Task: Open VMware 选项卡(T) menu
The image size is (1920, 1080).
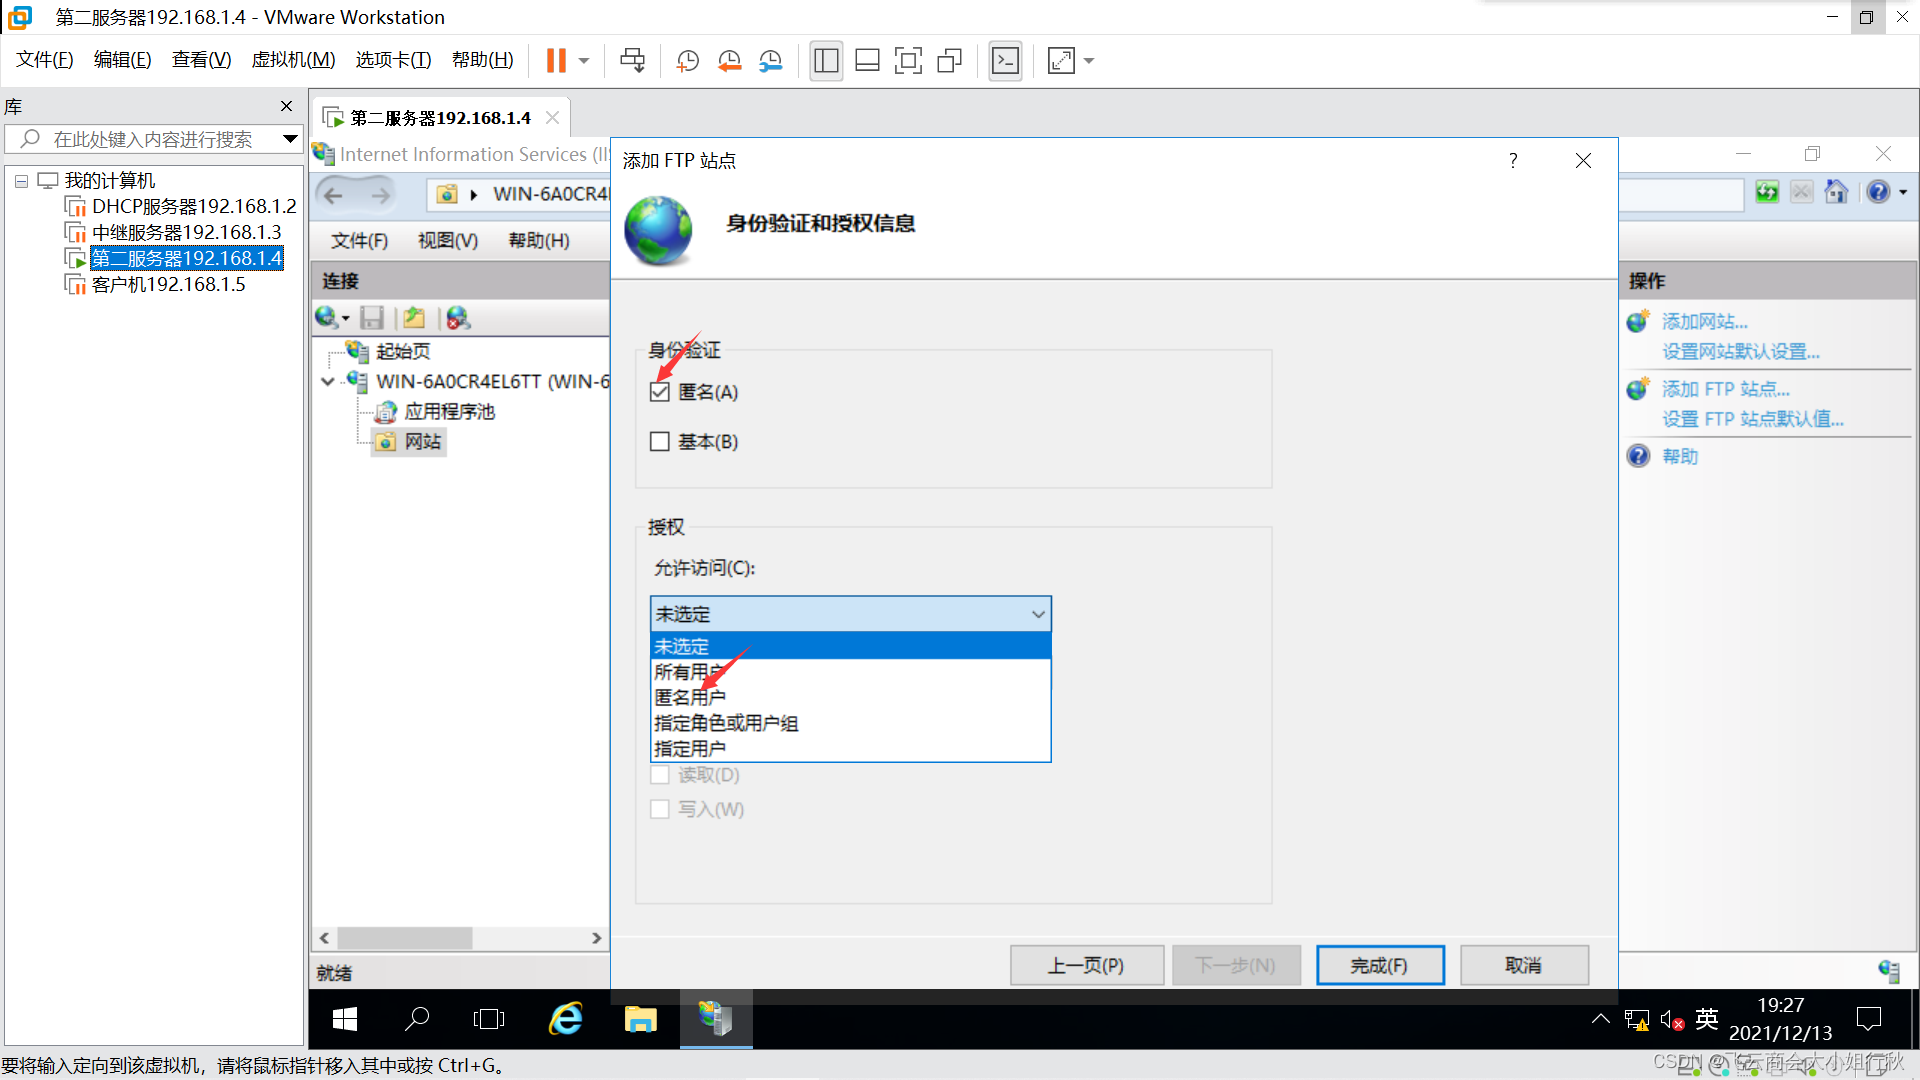Action: (x=393, y=60)
